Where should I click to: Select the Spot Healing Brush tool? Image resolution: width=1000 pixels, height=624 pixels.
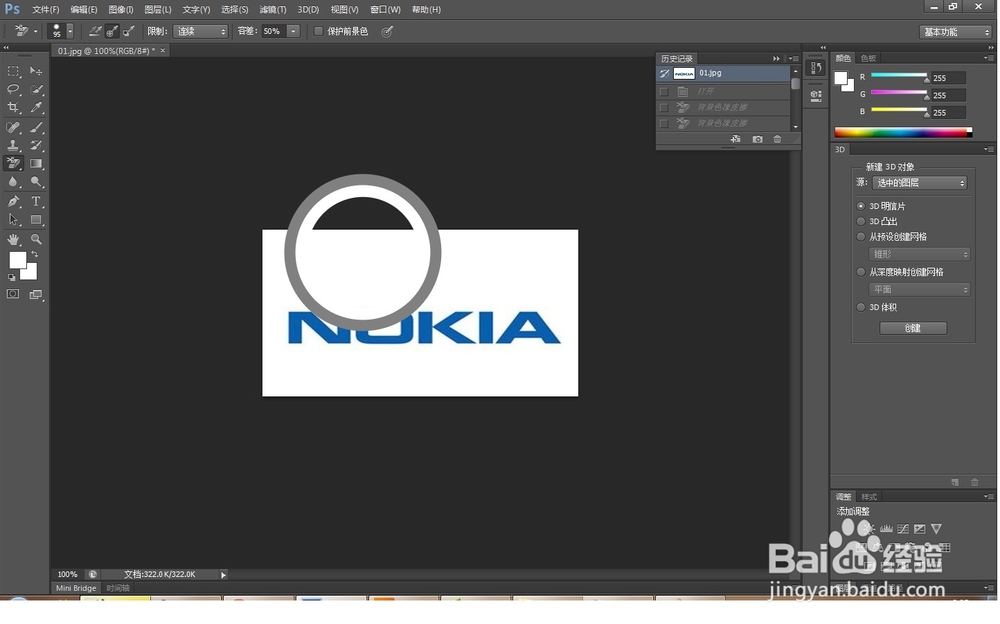(x=13, y=127)
